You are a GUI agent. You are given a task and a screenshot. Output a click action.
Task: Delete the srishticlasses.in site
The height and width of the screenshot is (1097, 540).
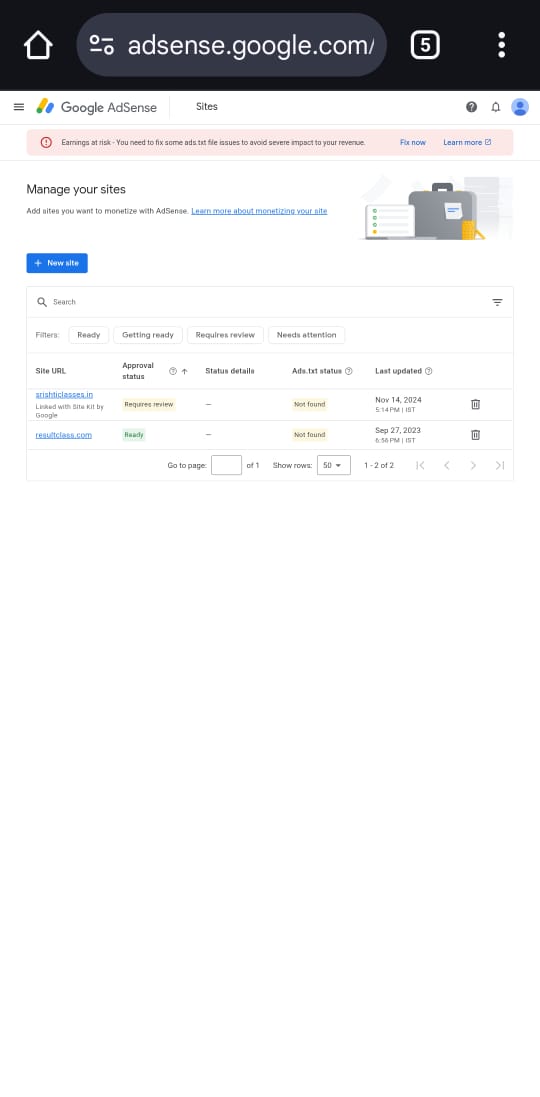(476, 404)
